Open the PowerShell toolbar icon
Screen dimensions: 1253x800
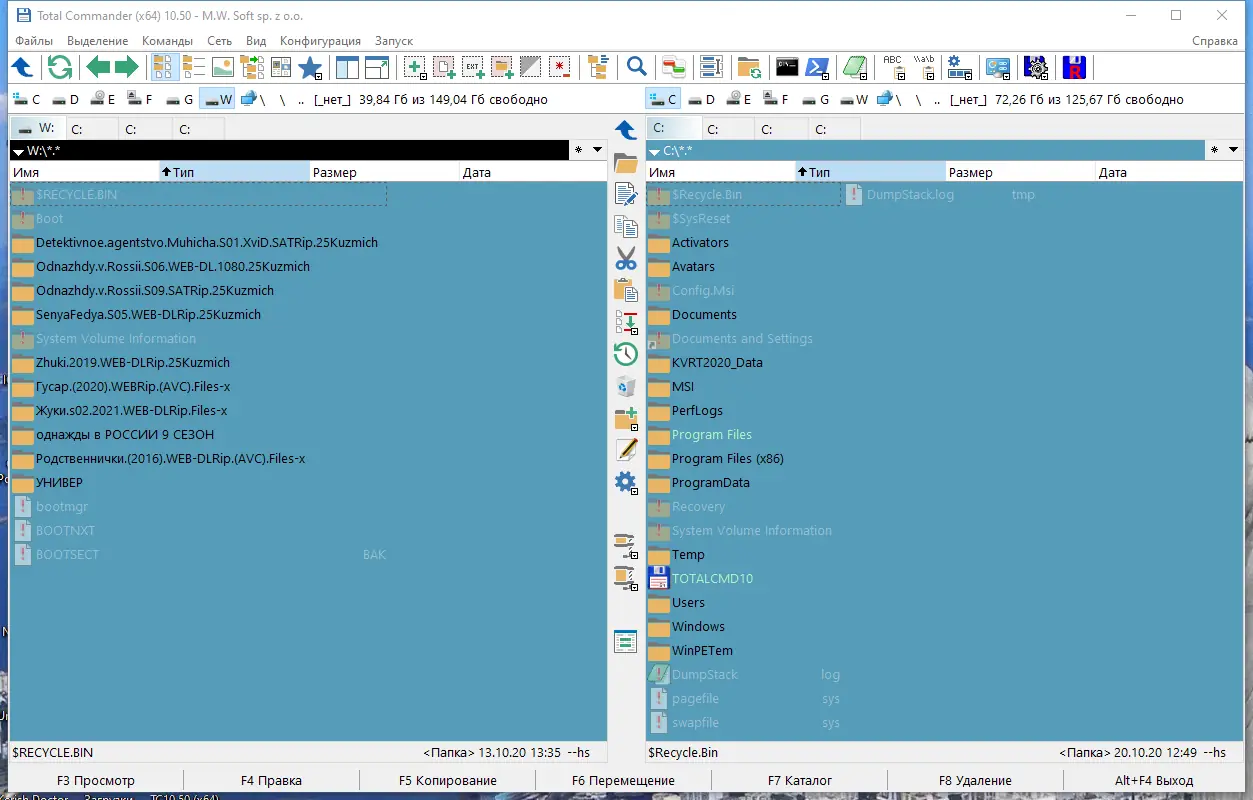[x=819, y=67]
